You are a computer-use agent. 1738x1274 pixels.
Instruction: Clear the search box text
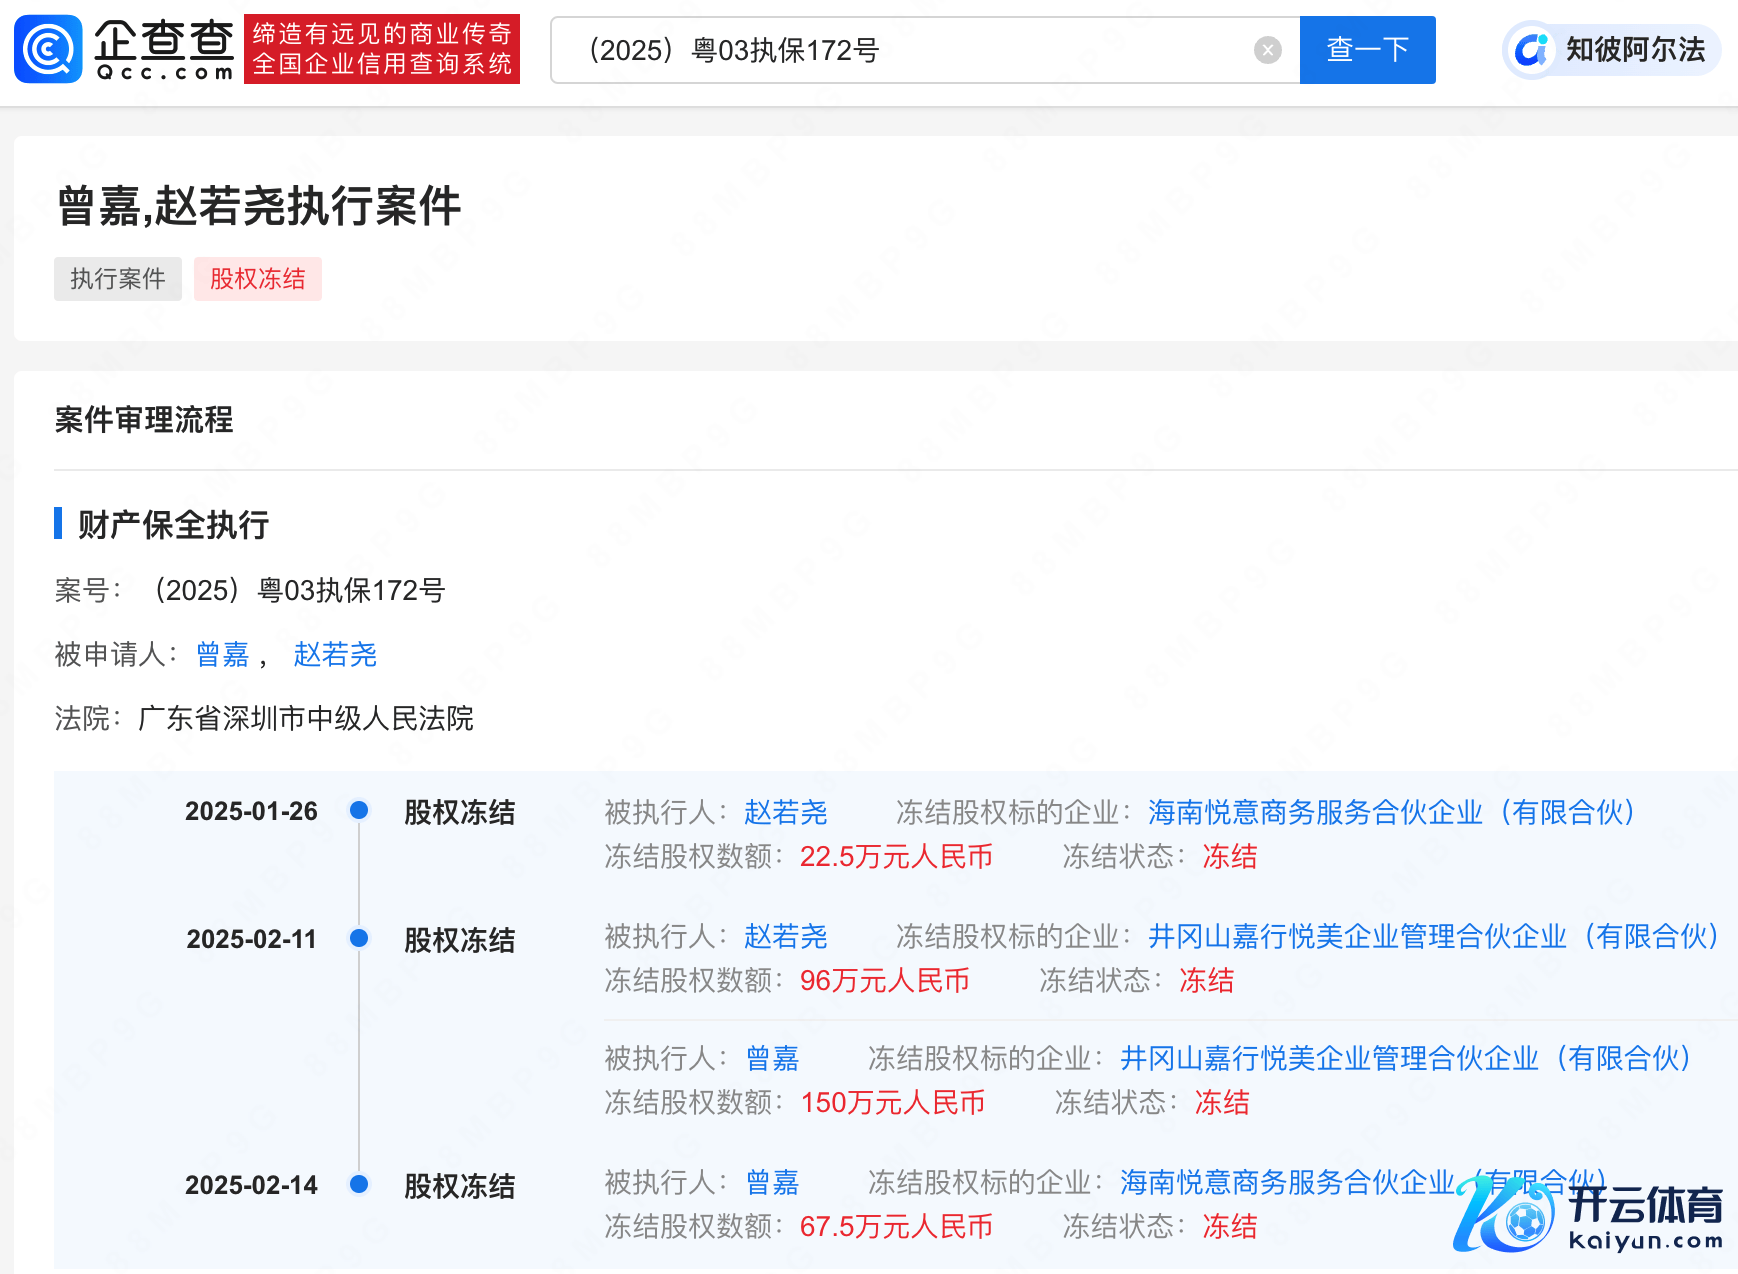tap(1267, 50)
